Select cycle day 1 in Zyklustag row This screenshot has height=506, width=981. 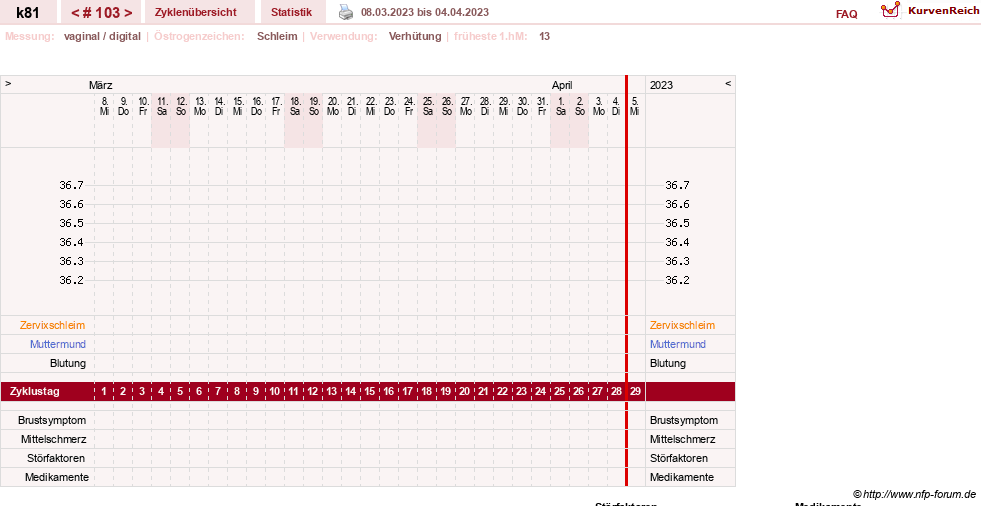click(104, 392)
